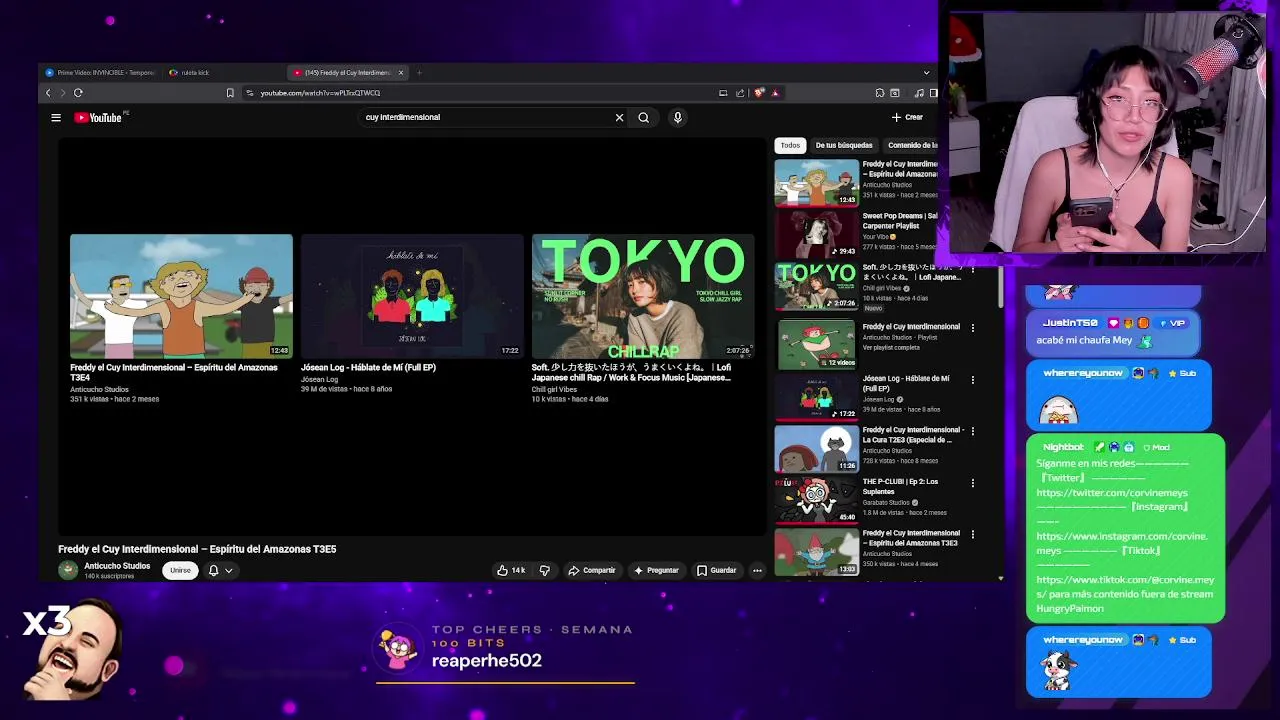Play the Espíritu del Amazonas T3E4 end-screen thumbnail
Image resolution: width=1280 pixels, height=720 pixels.
pyautogui.click(x=181, y=296)
